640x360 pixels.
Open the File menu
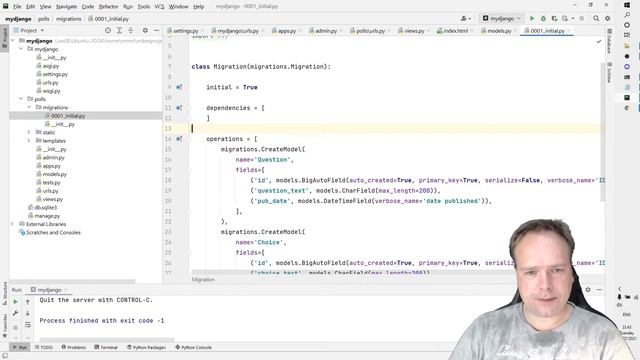[17, 7]
